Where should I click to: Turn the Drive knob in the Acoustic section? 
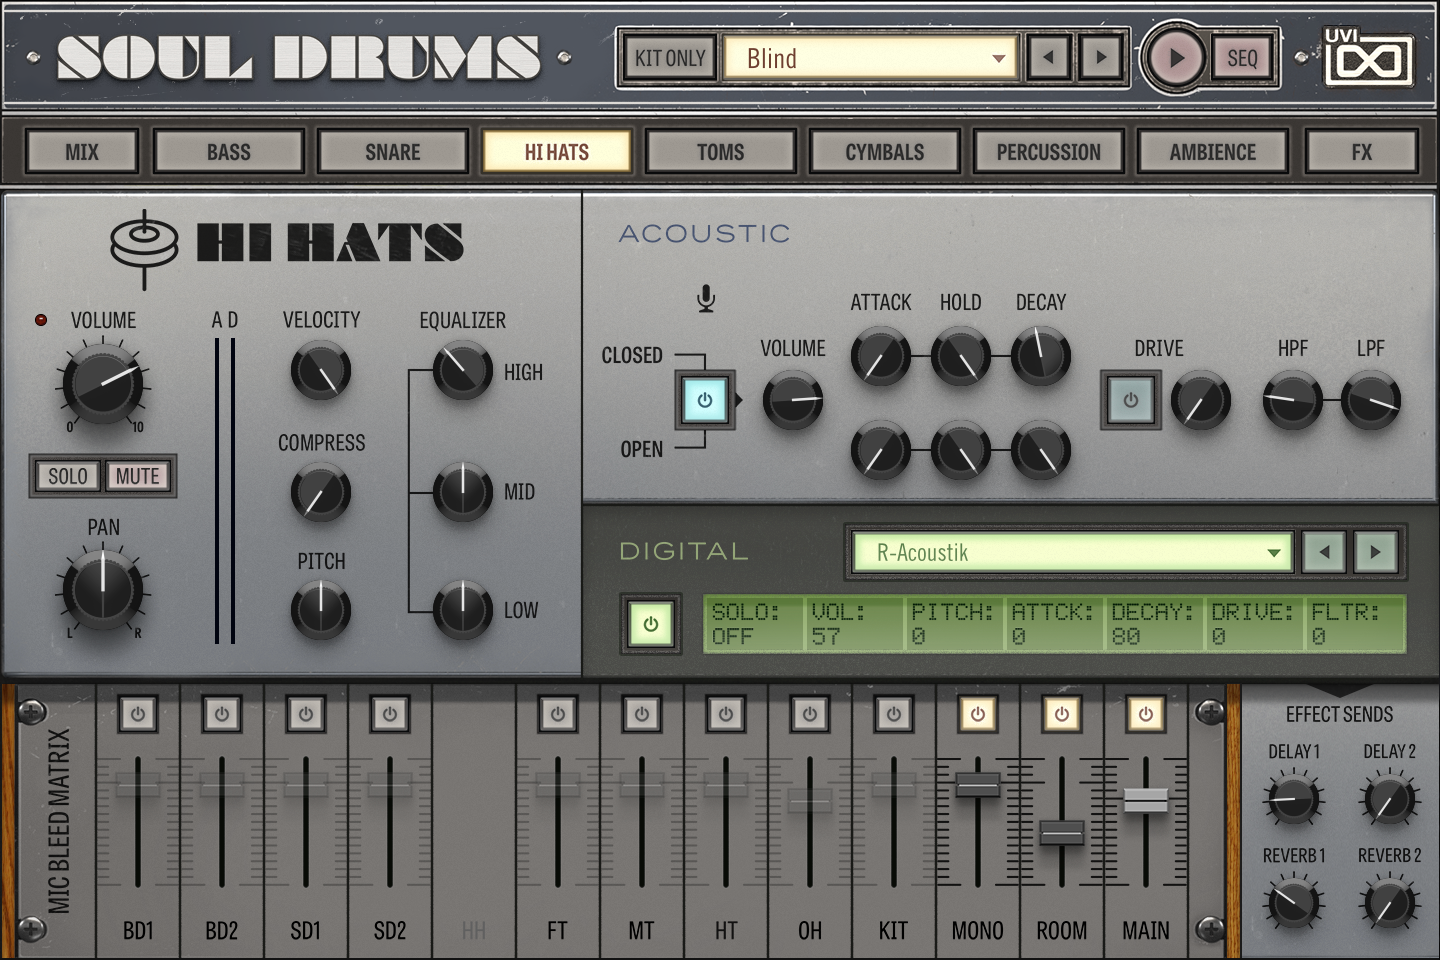tap(1200, 400)
